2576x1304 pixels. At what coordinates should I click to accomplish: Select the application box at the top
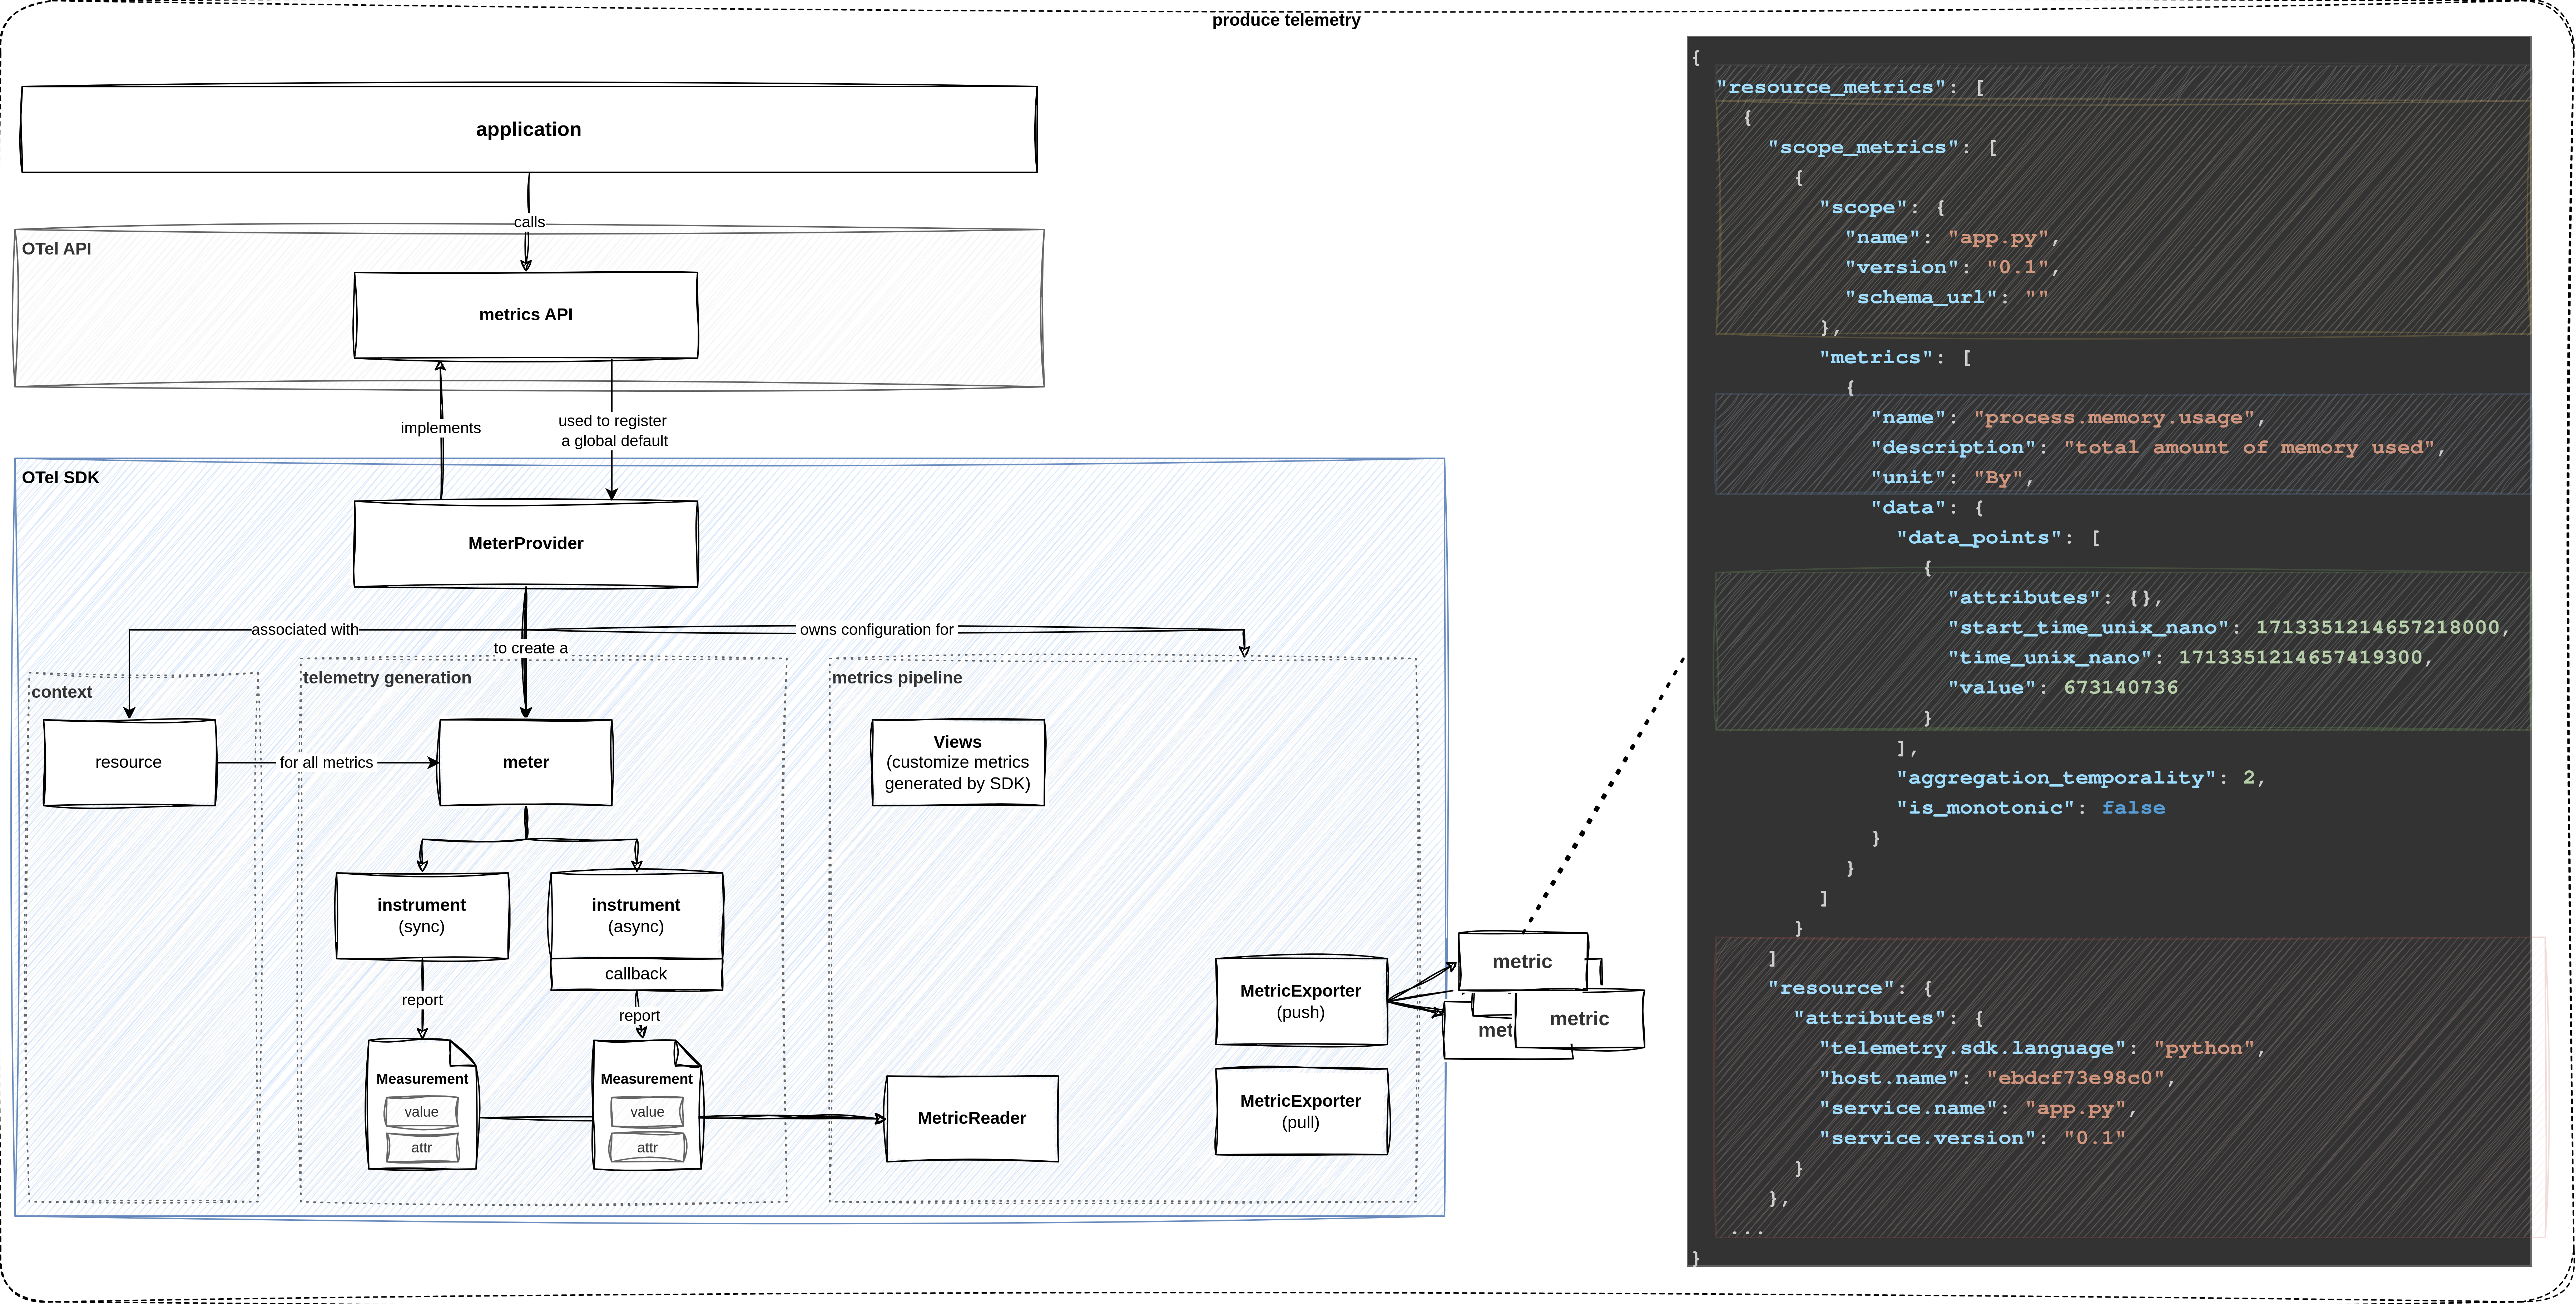pos(529,129)
